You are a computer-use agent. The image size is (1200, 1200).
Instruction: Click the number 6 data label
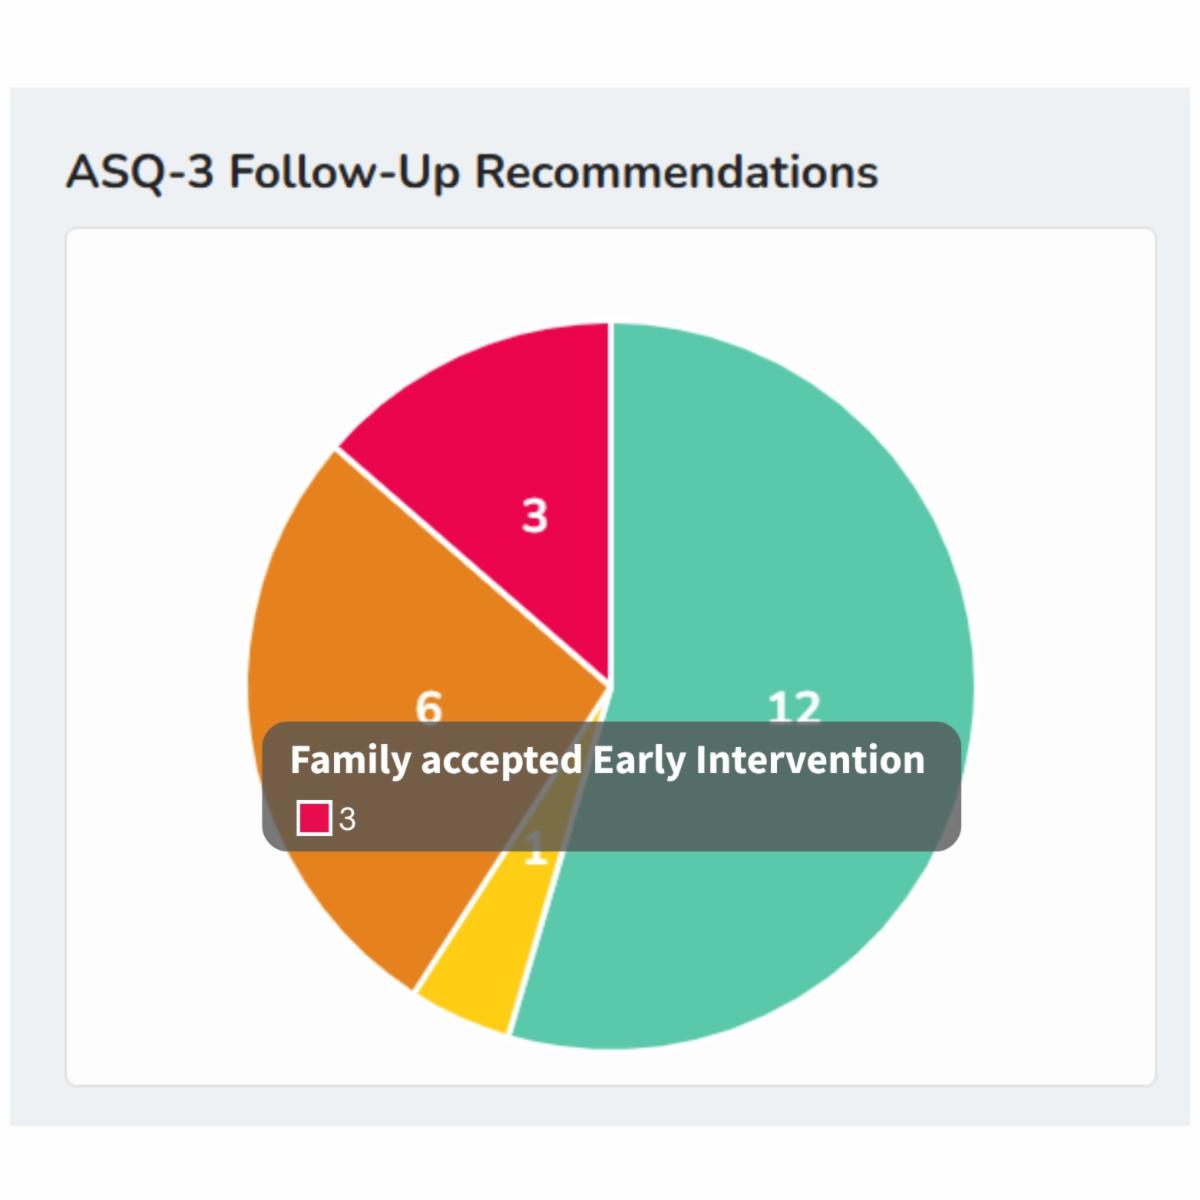pyautogui.click(x=428, y=706)
